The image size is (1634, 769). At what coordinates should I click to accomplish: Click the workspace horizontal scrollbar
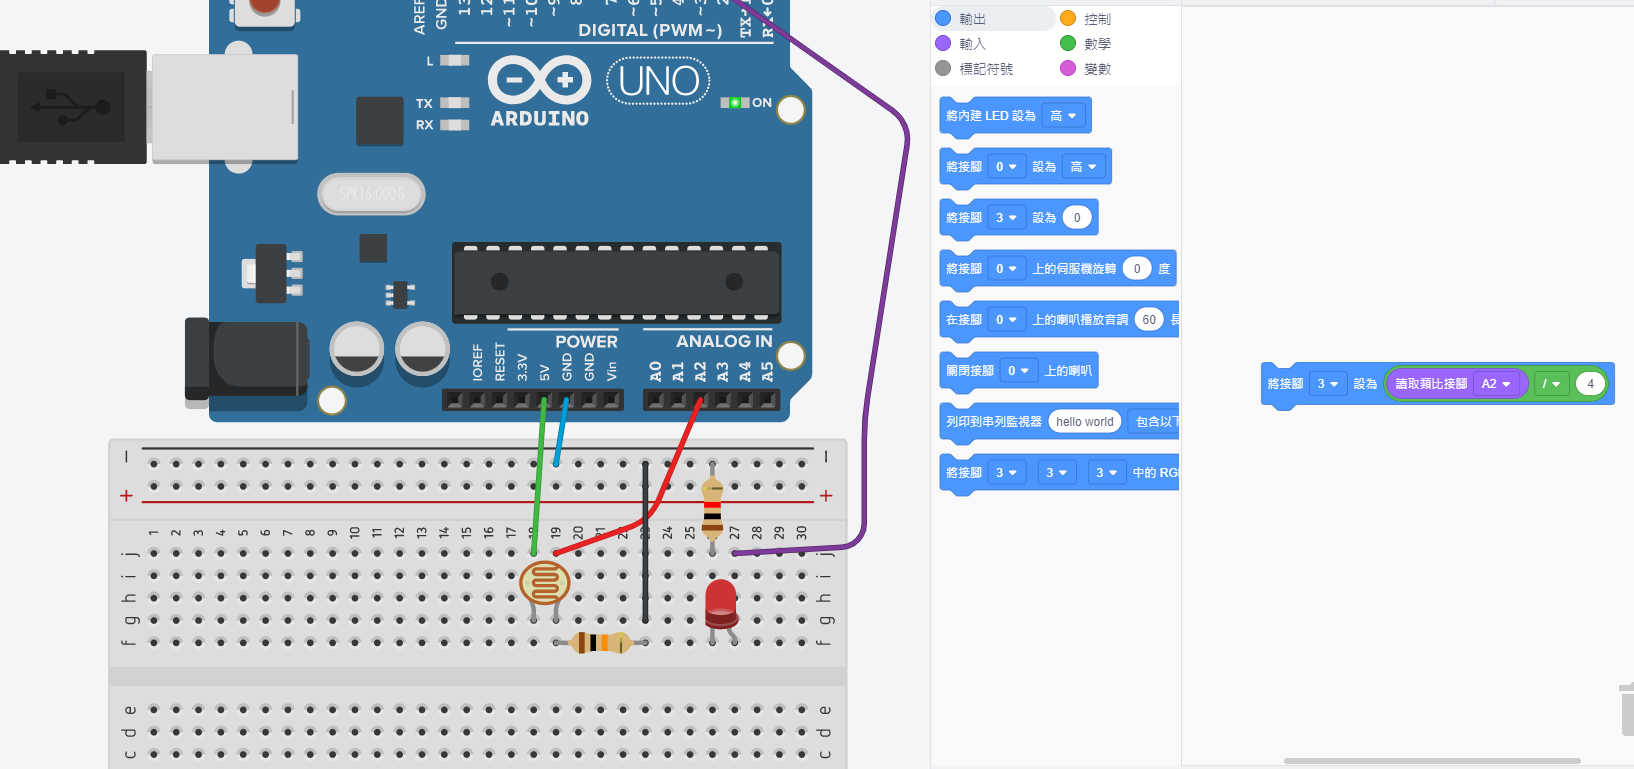tap(1431, 761)
